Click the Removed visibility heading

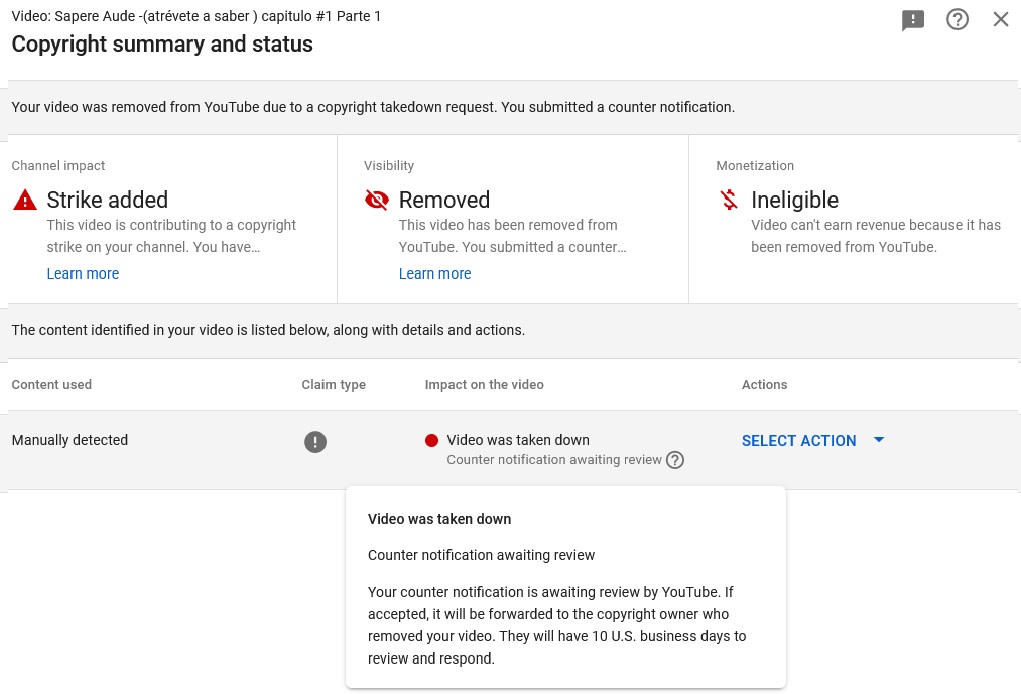(x=444, y=200)
